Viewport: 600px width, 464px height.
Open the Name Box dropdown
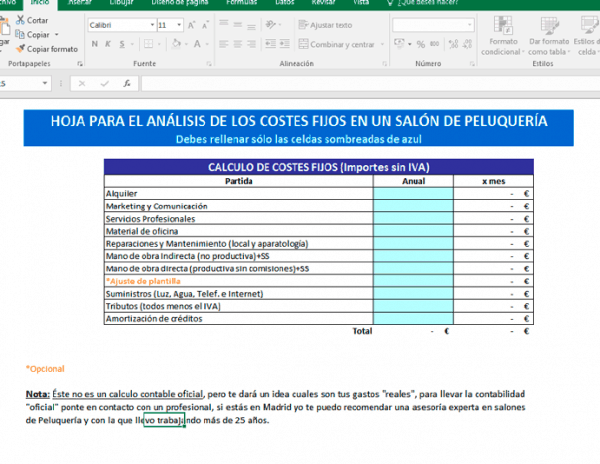coord(45,83)
